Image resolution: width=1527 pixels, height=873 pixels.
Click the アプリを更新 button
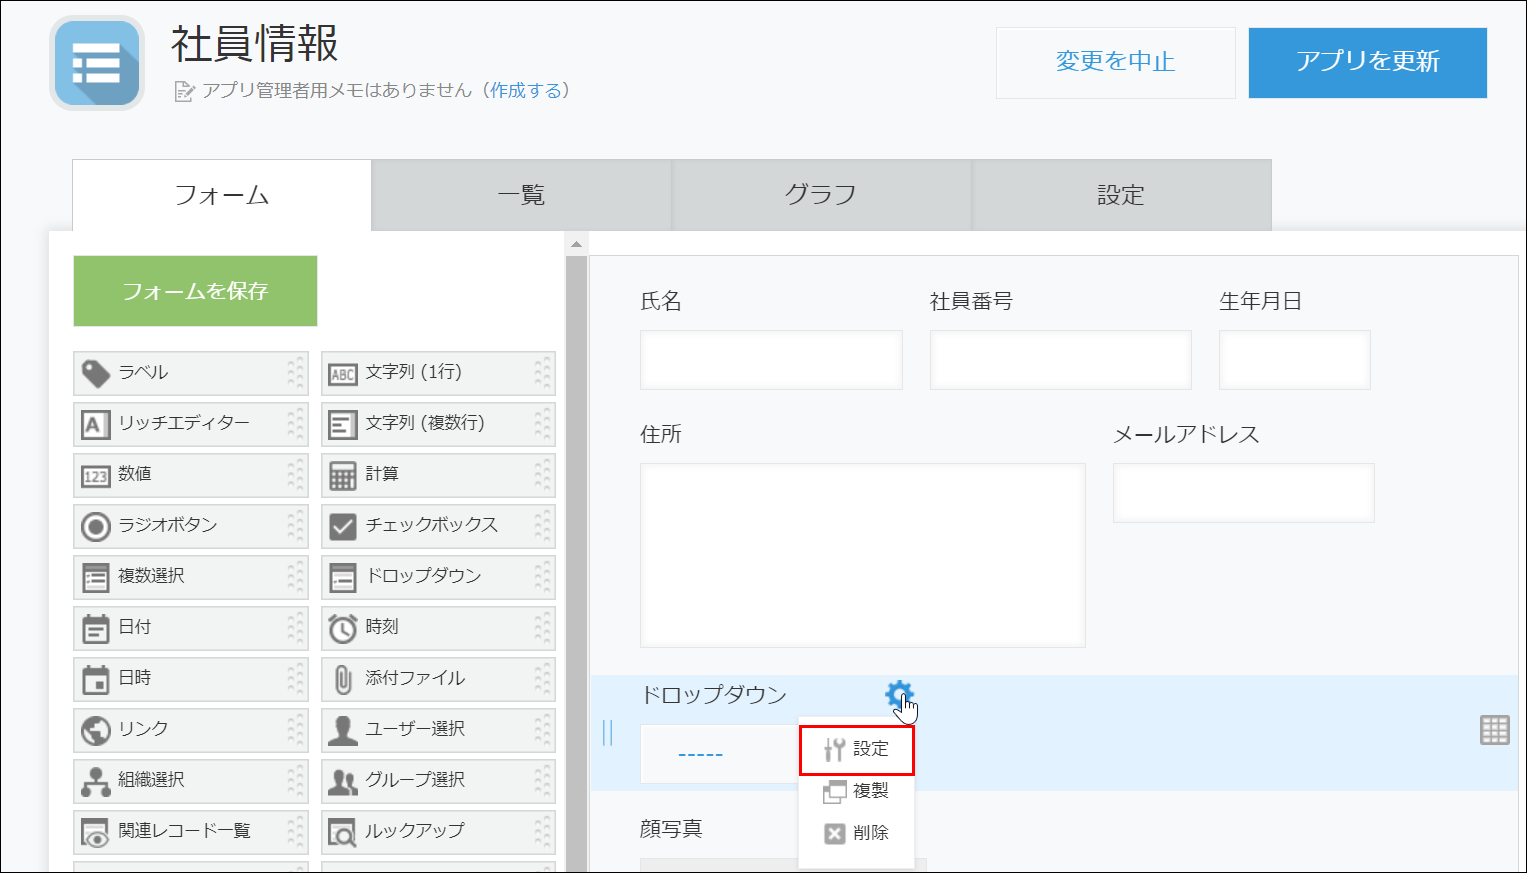point(1367,62)
